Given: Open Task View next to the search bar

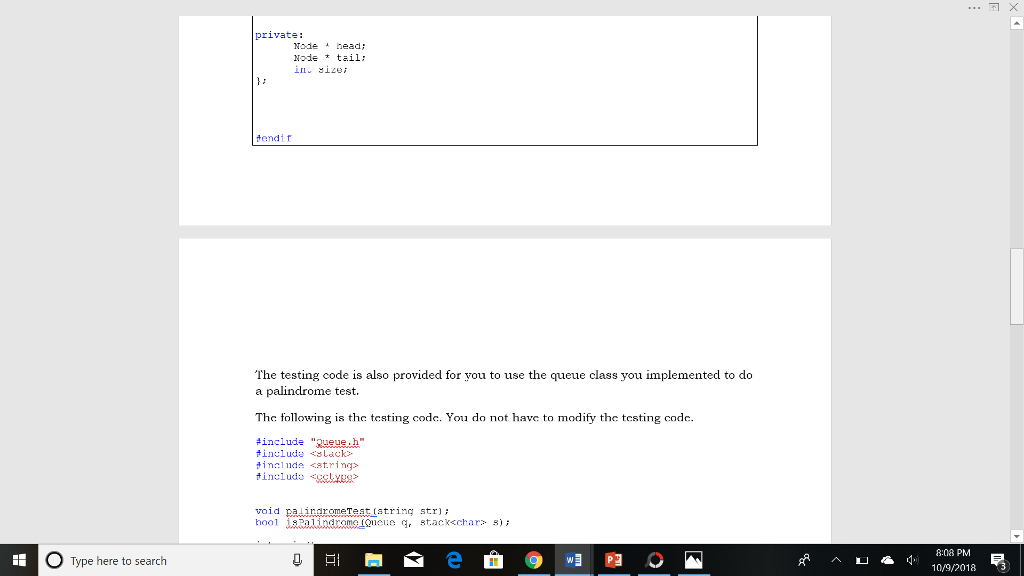Looking at the screenshot, I should pos(333,560).
